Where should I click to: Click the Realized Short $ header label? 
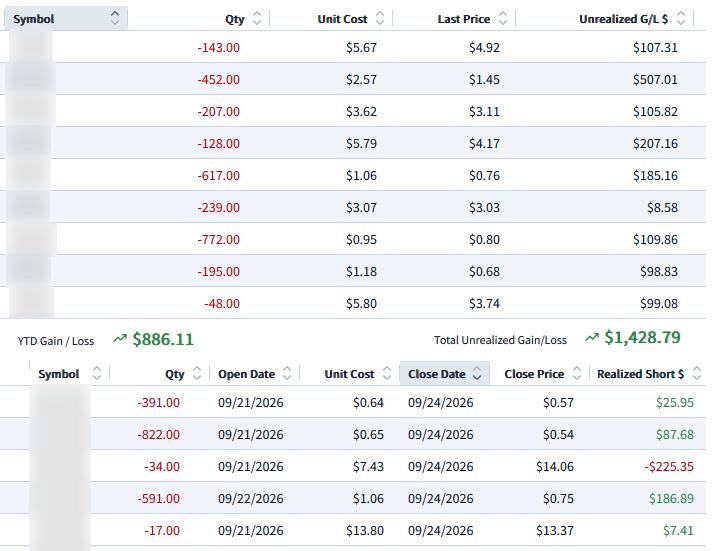coord(640,374)
